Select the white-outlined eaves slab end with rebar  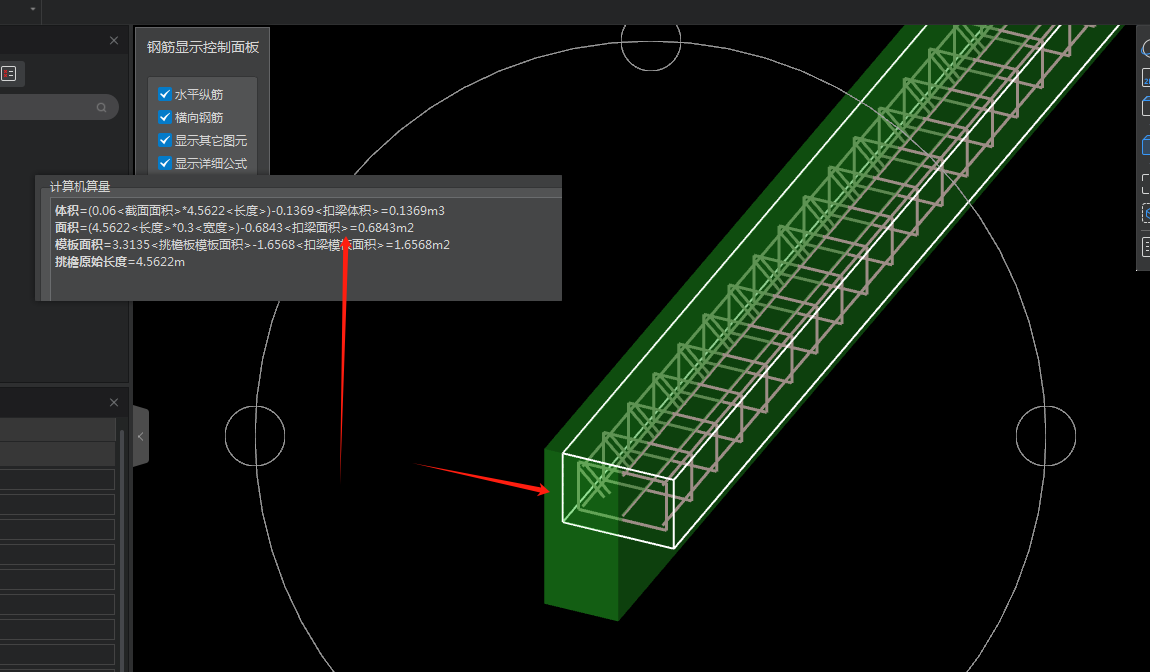pos(618,500)
